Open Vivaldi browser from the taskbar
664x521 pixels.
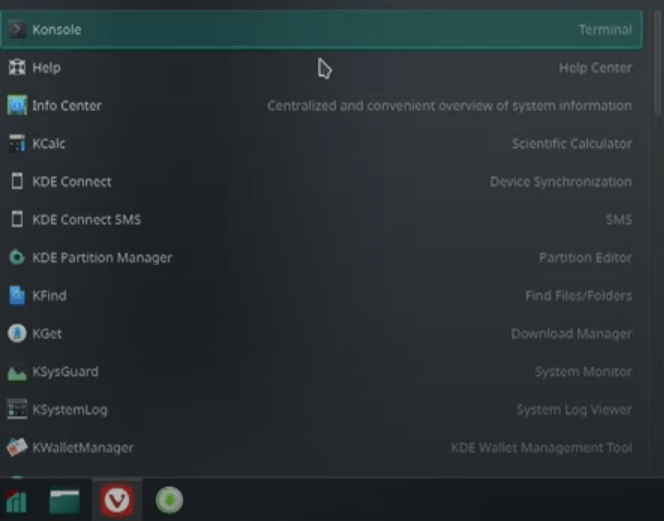(117, 500)
